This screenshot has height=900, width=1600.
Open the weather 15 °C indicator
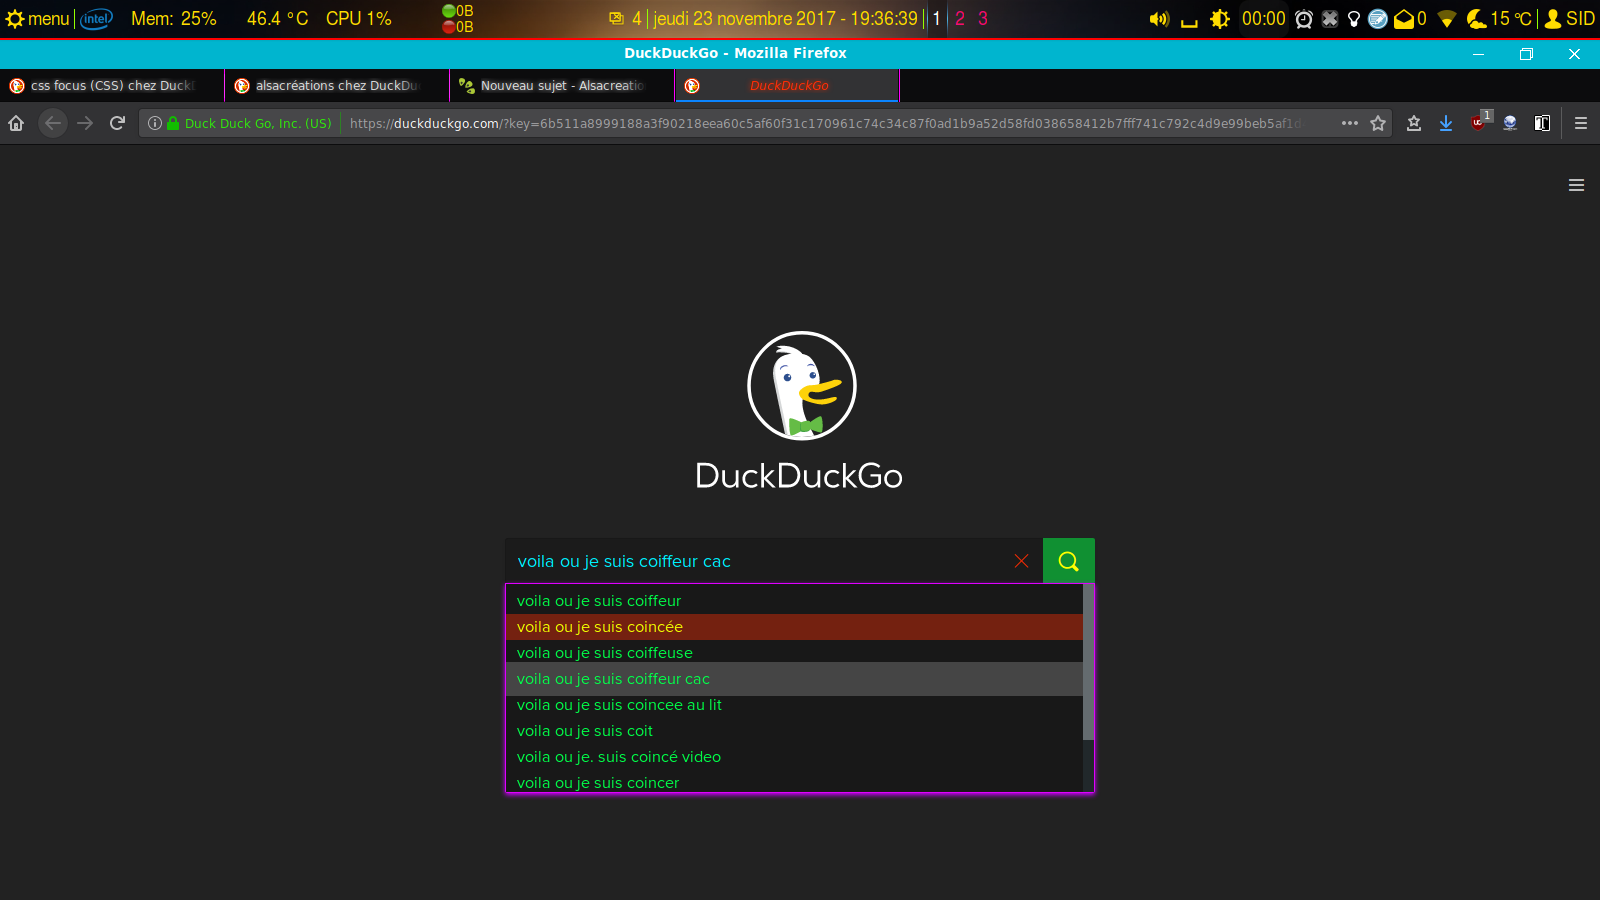[1499, 19]
